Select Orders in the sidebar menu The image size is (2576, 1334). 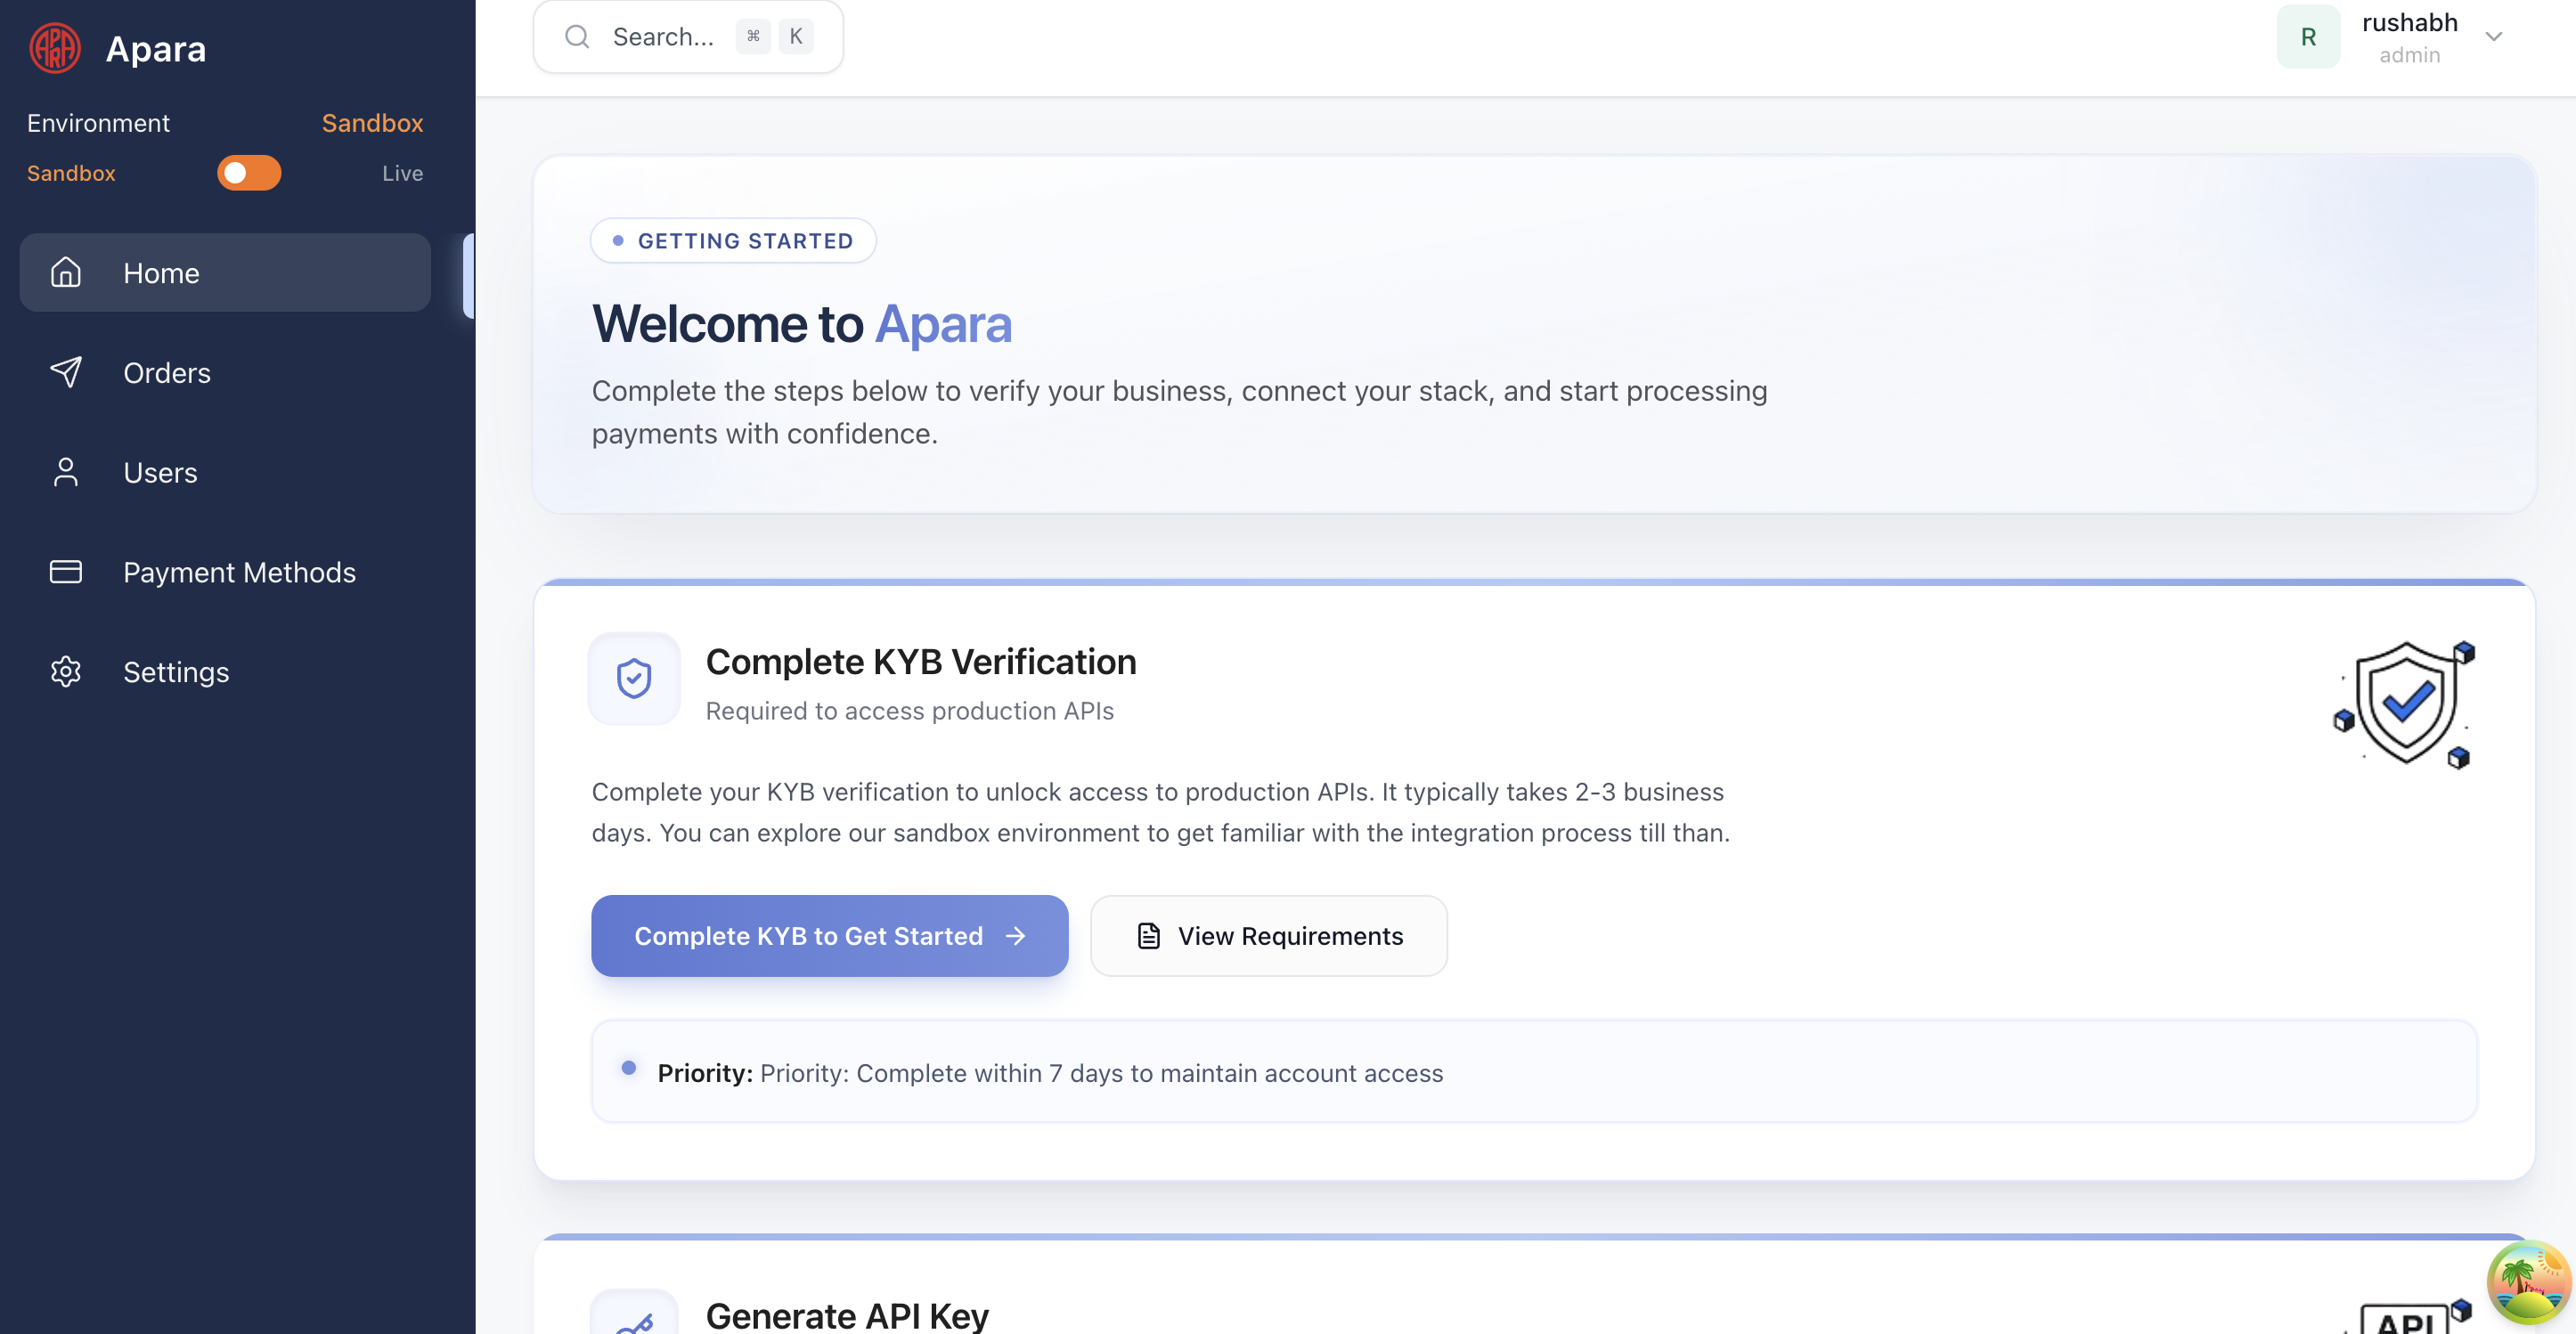tap(167, 372)
